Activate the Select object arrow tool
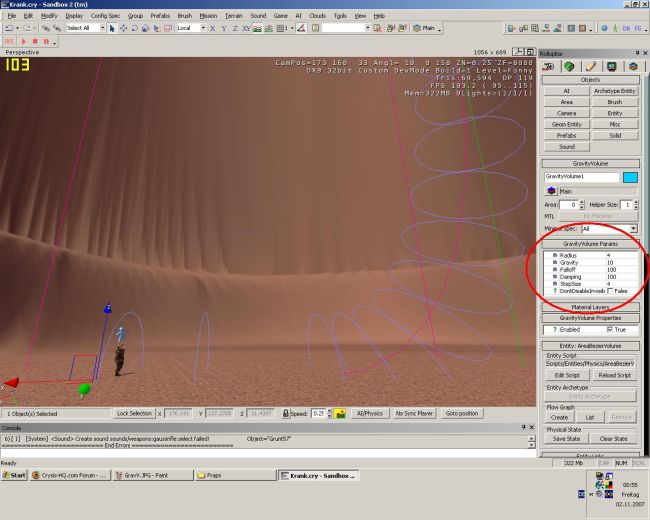The image size is (650, 520). click(x=112, y=28)
